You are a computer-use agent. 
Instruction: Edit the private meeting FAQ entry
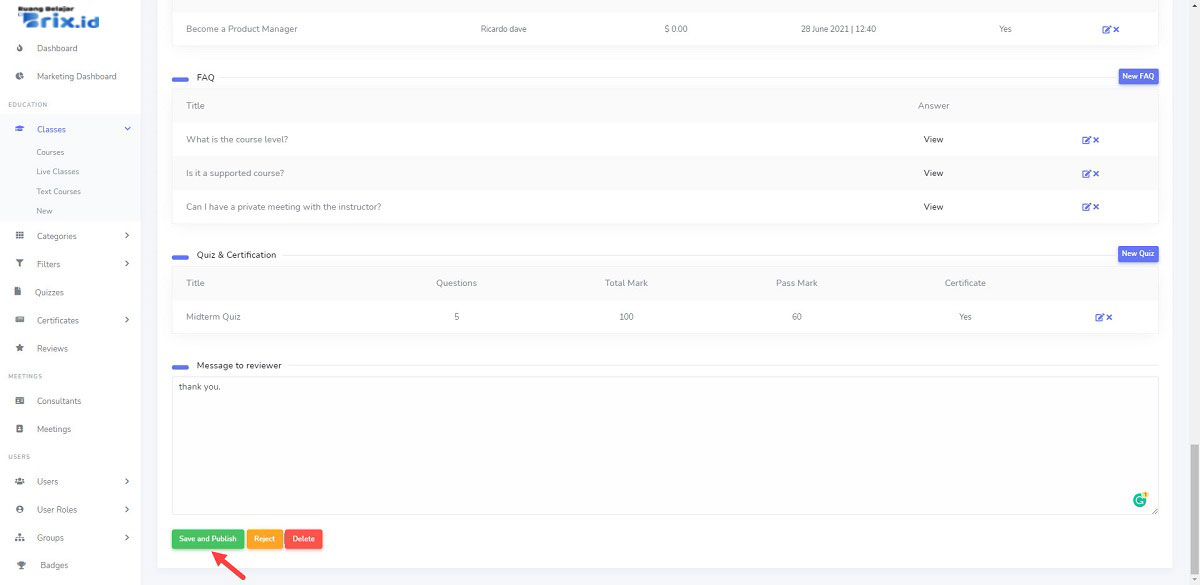1086,207
